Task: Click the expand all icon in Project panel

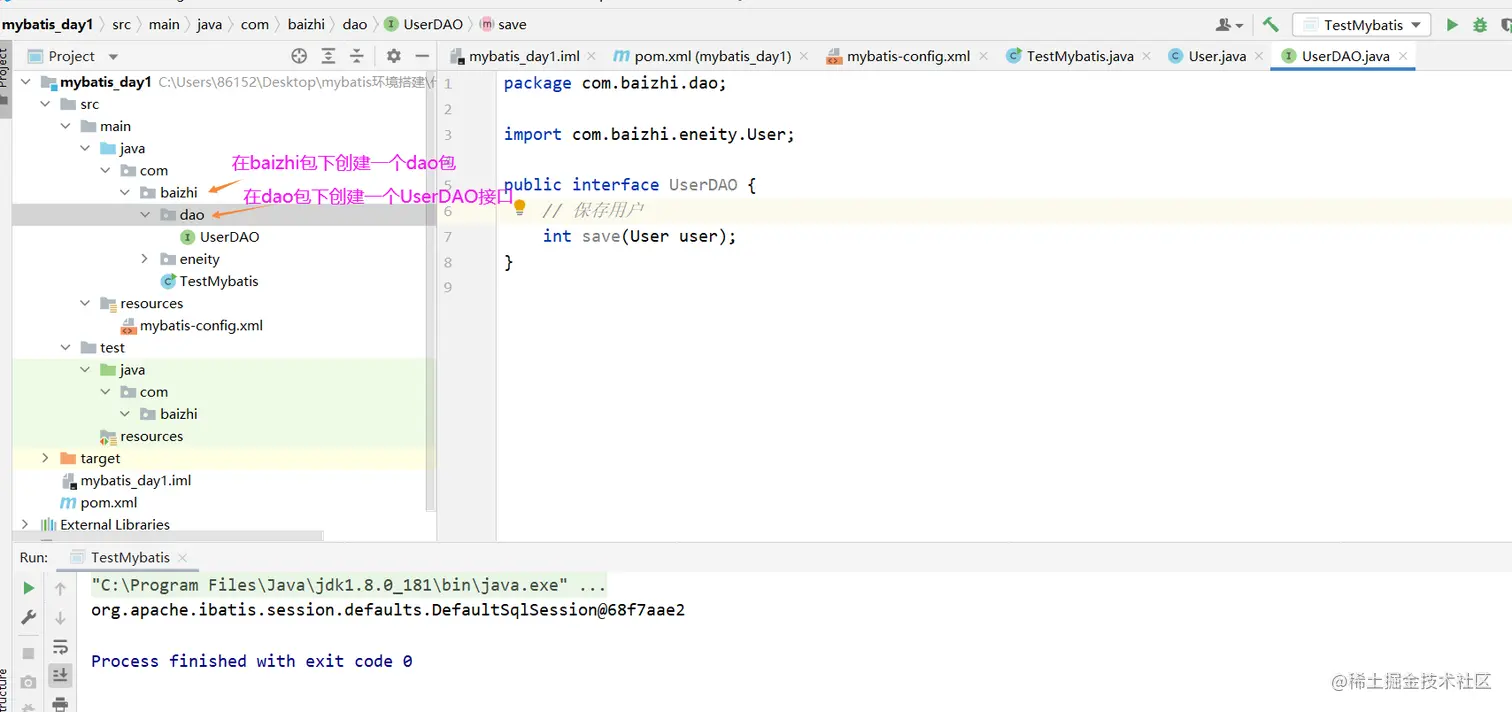Action: tap(328, 56)
